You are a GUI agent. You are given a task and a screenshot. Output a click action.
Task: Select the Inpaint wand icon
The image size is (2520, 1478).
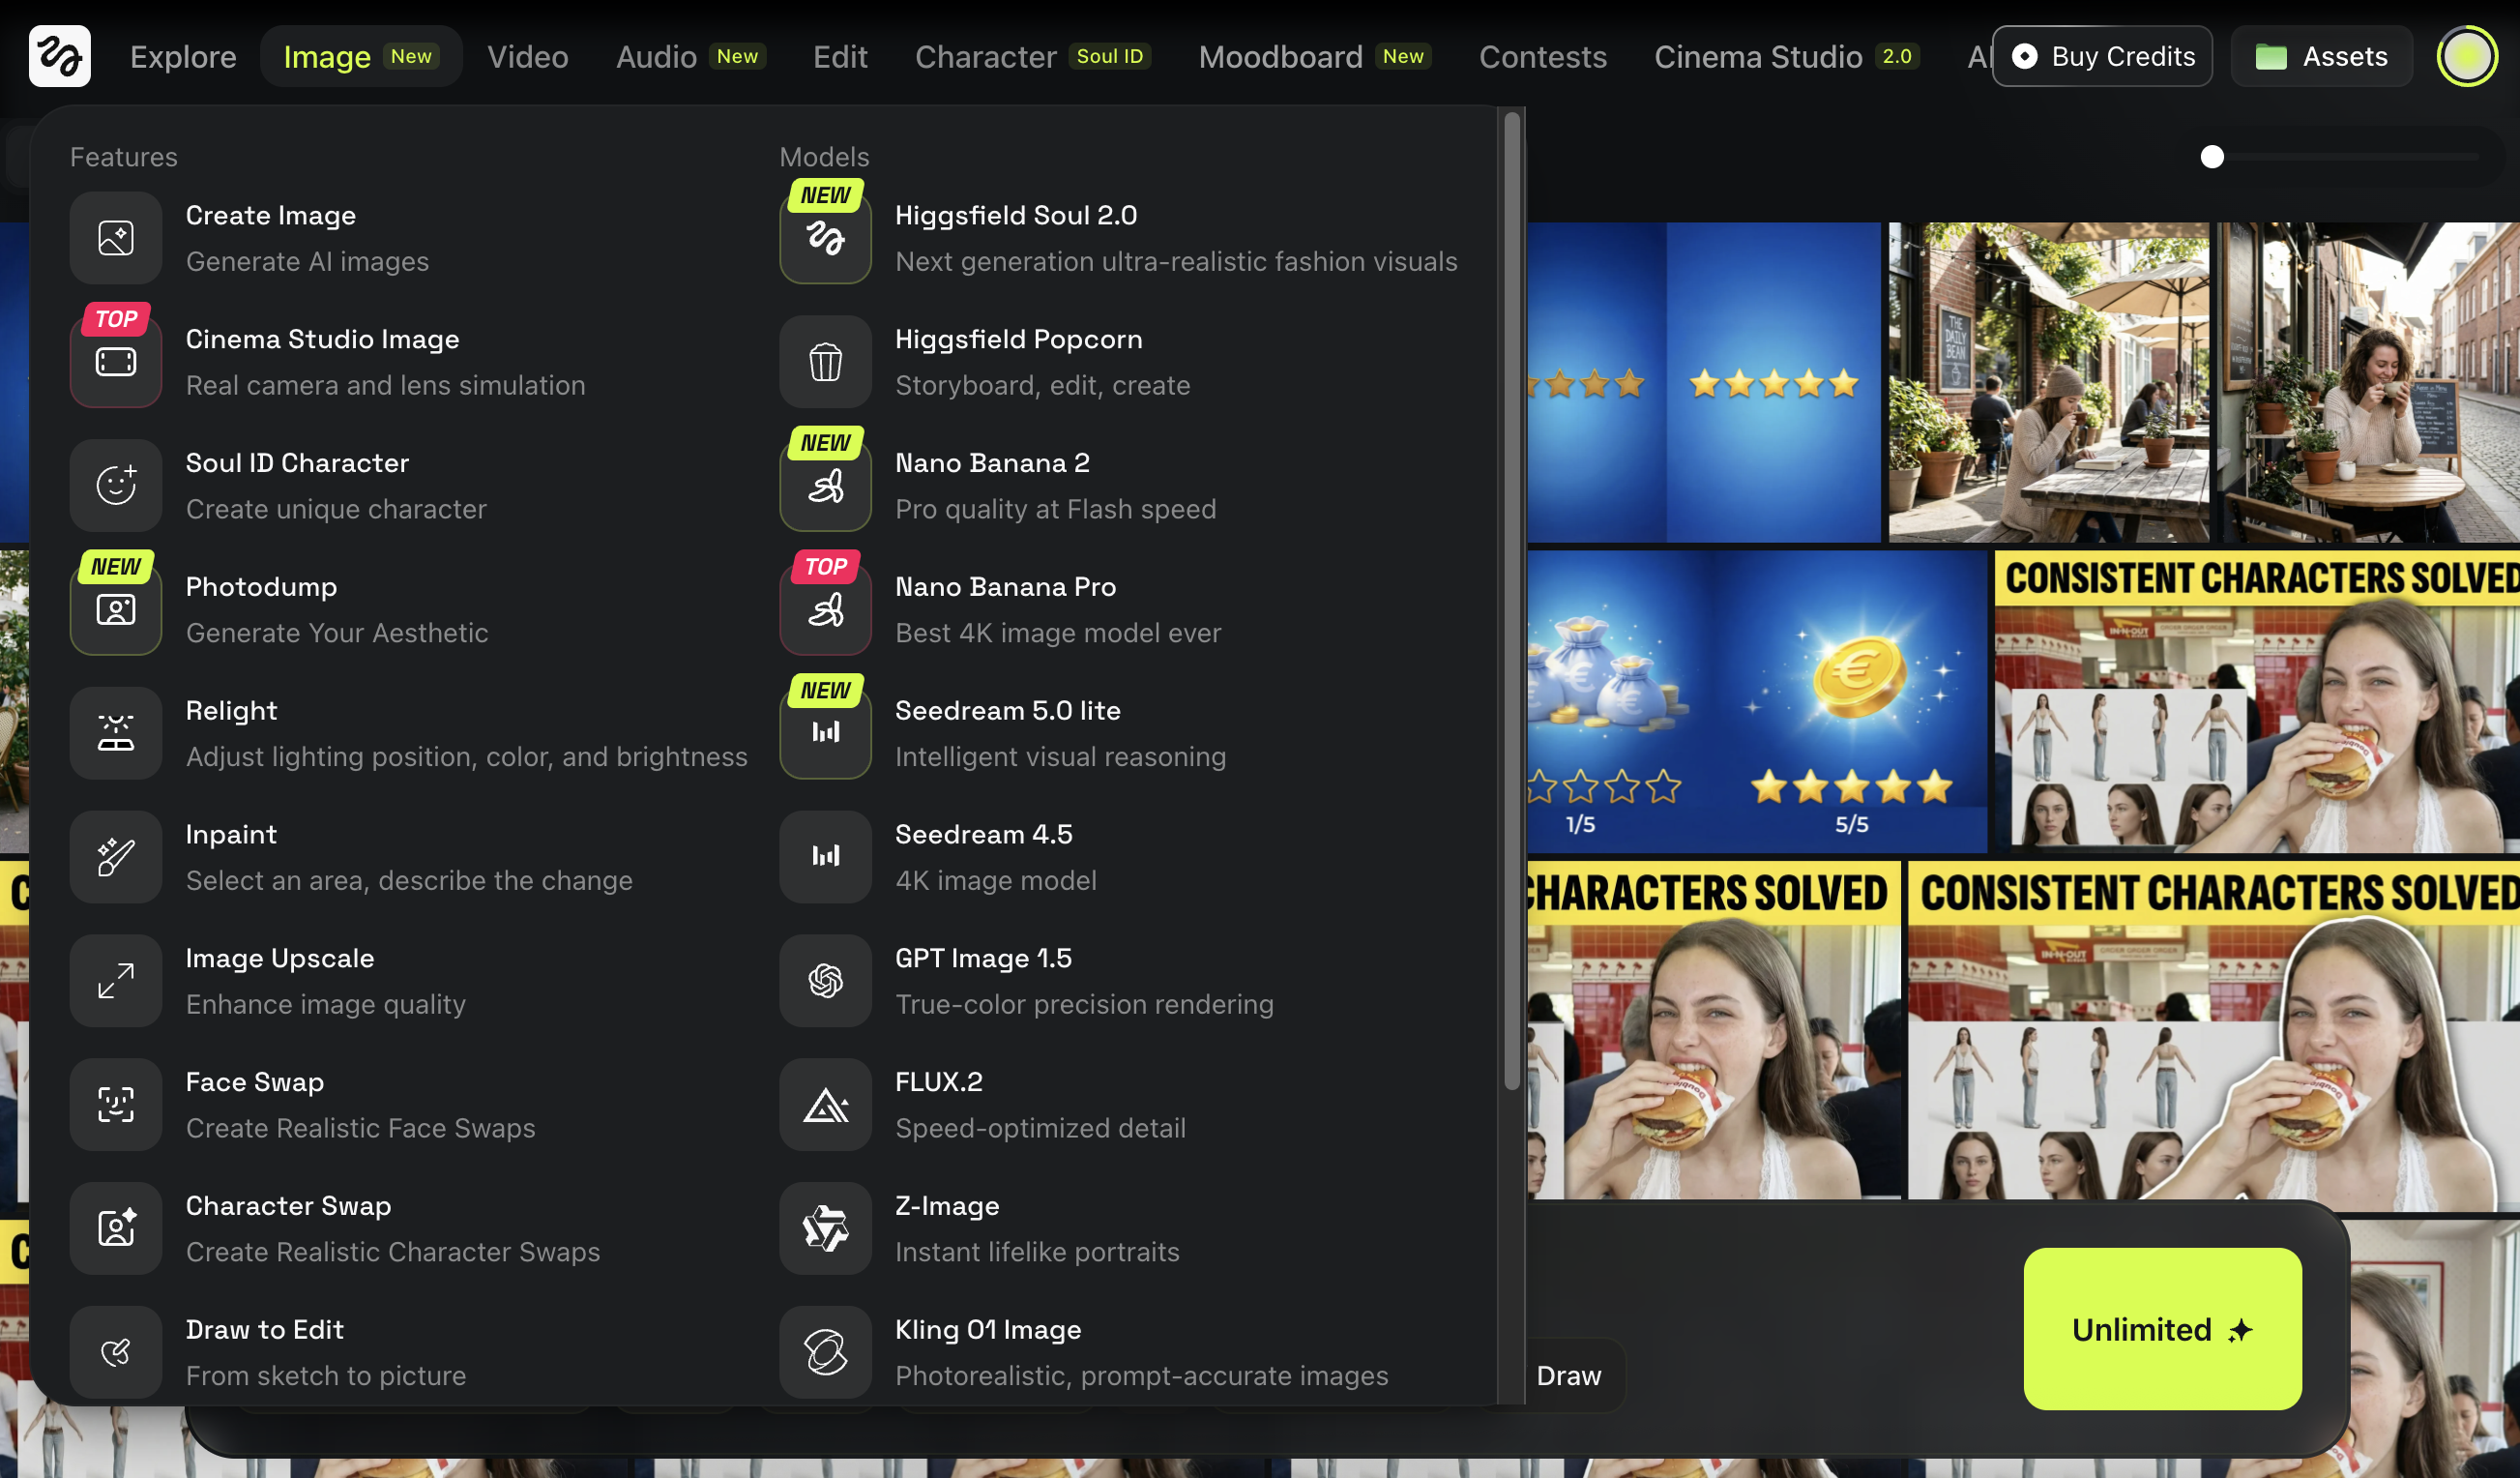coord(116,857)
